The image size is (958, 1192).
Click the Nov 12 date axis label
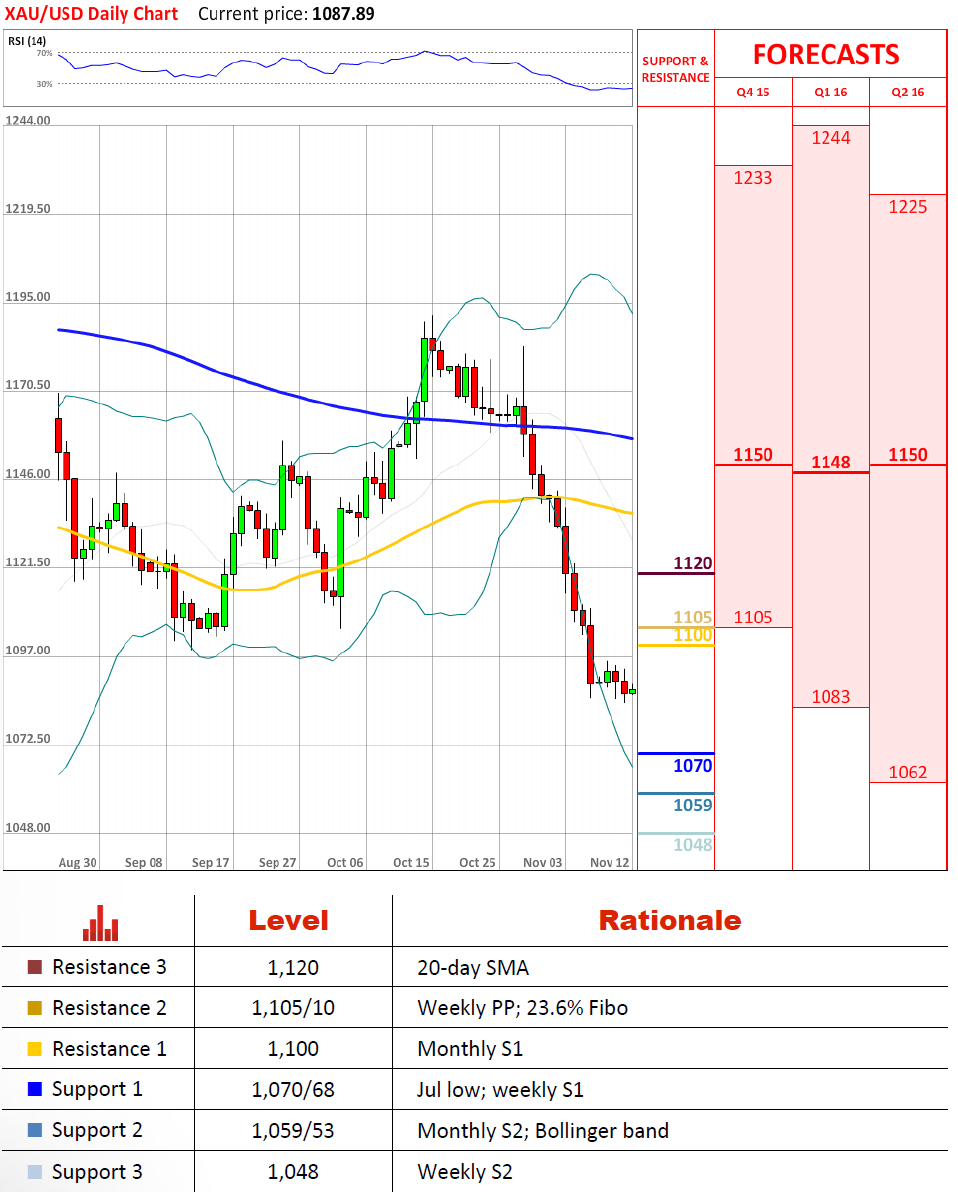(610, 863)
